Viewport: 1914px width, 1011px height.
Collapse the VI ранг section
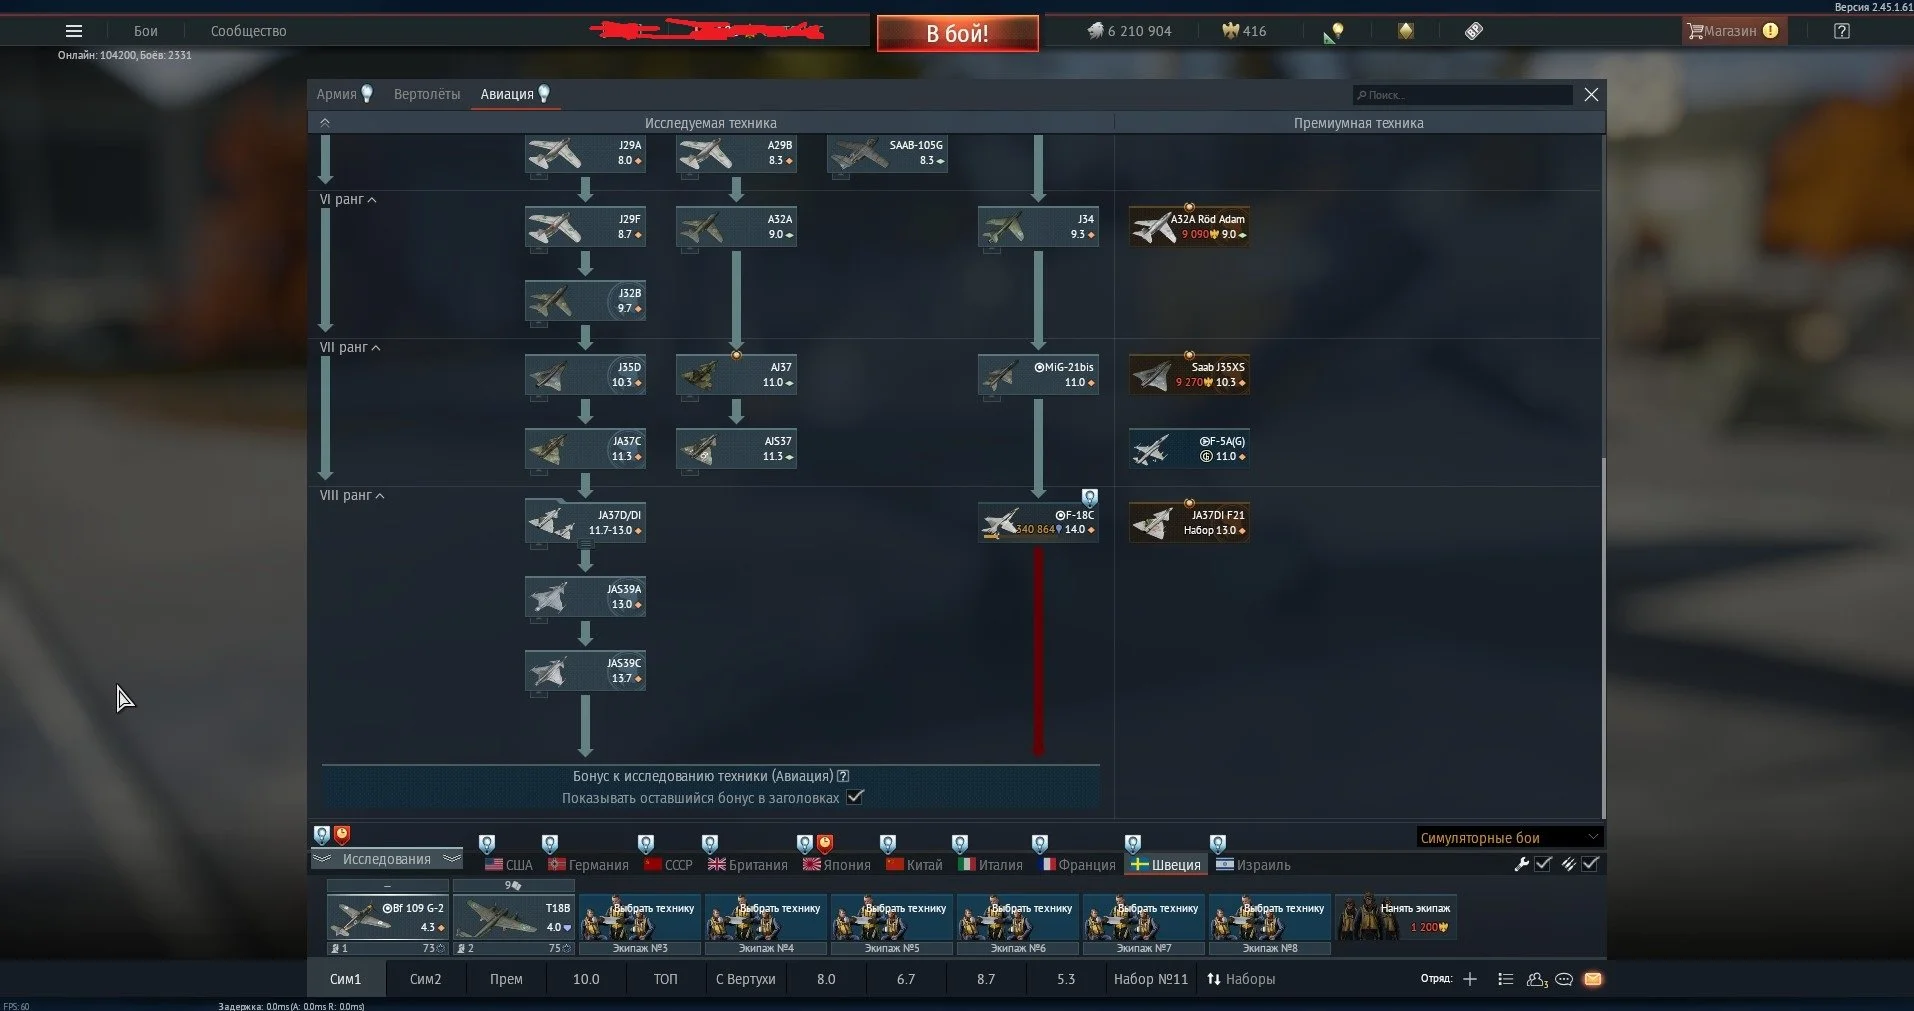(348, 199)
